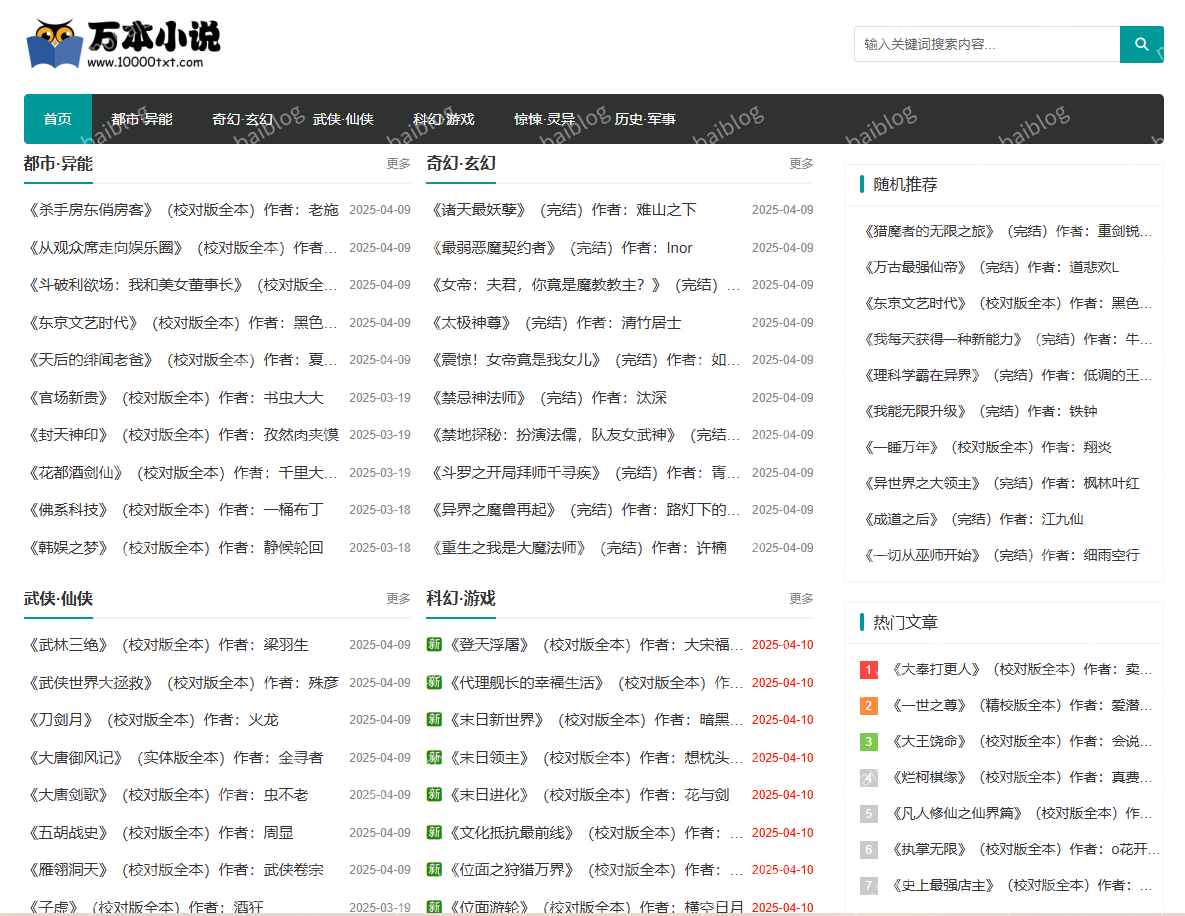Click the 新 badge beside 登天浮屠
1185x916 pixels.
click(x=434, y=645)
